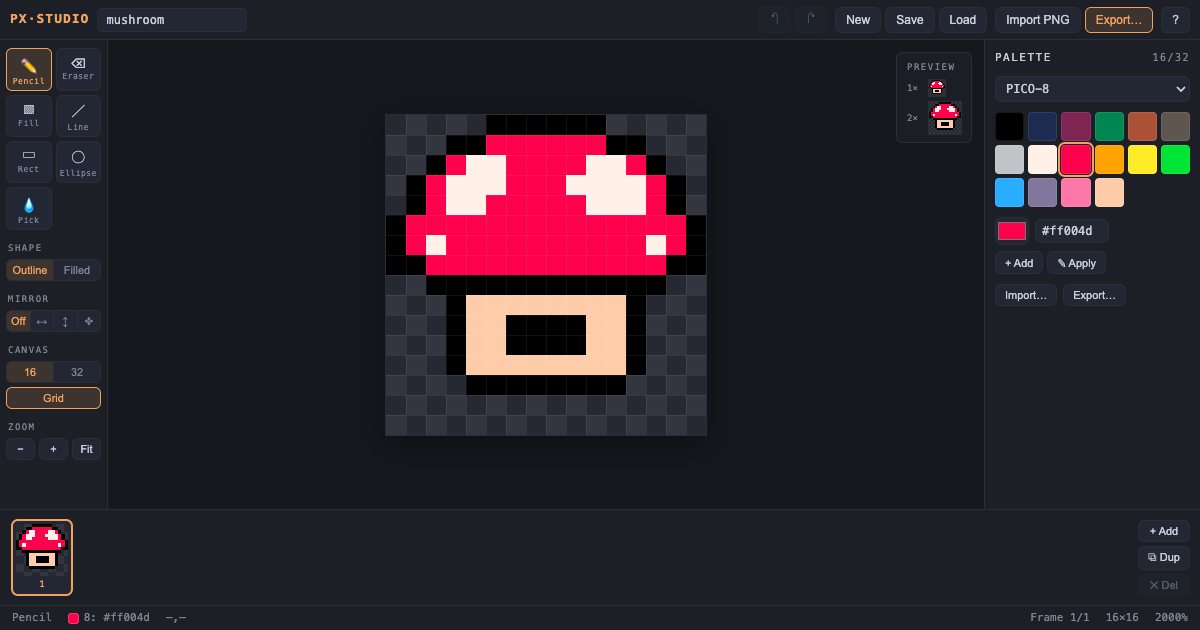The height and width of the screenshot is (630, 1200).
Task: Zoom out with the minus button
Action: (20, 449)
